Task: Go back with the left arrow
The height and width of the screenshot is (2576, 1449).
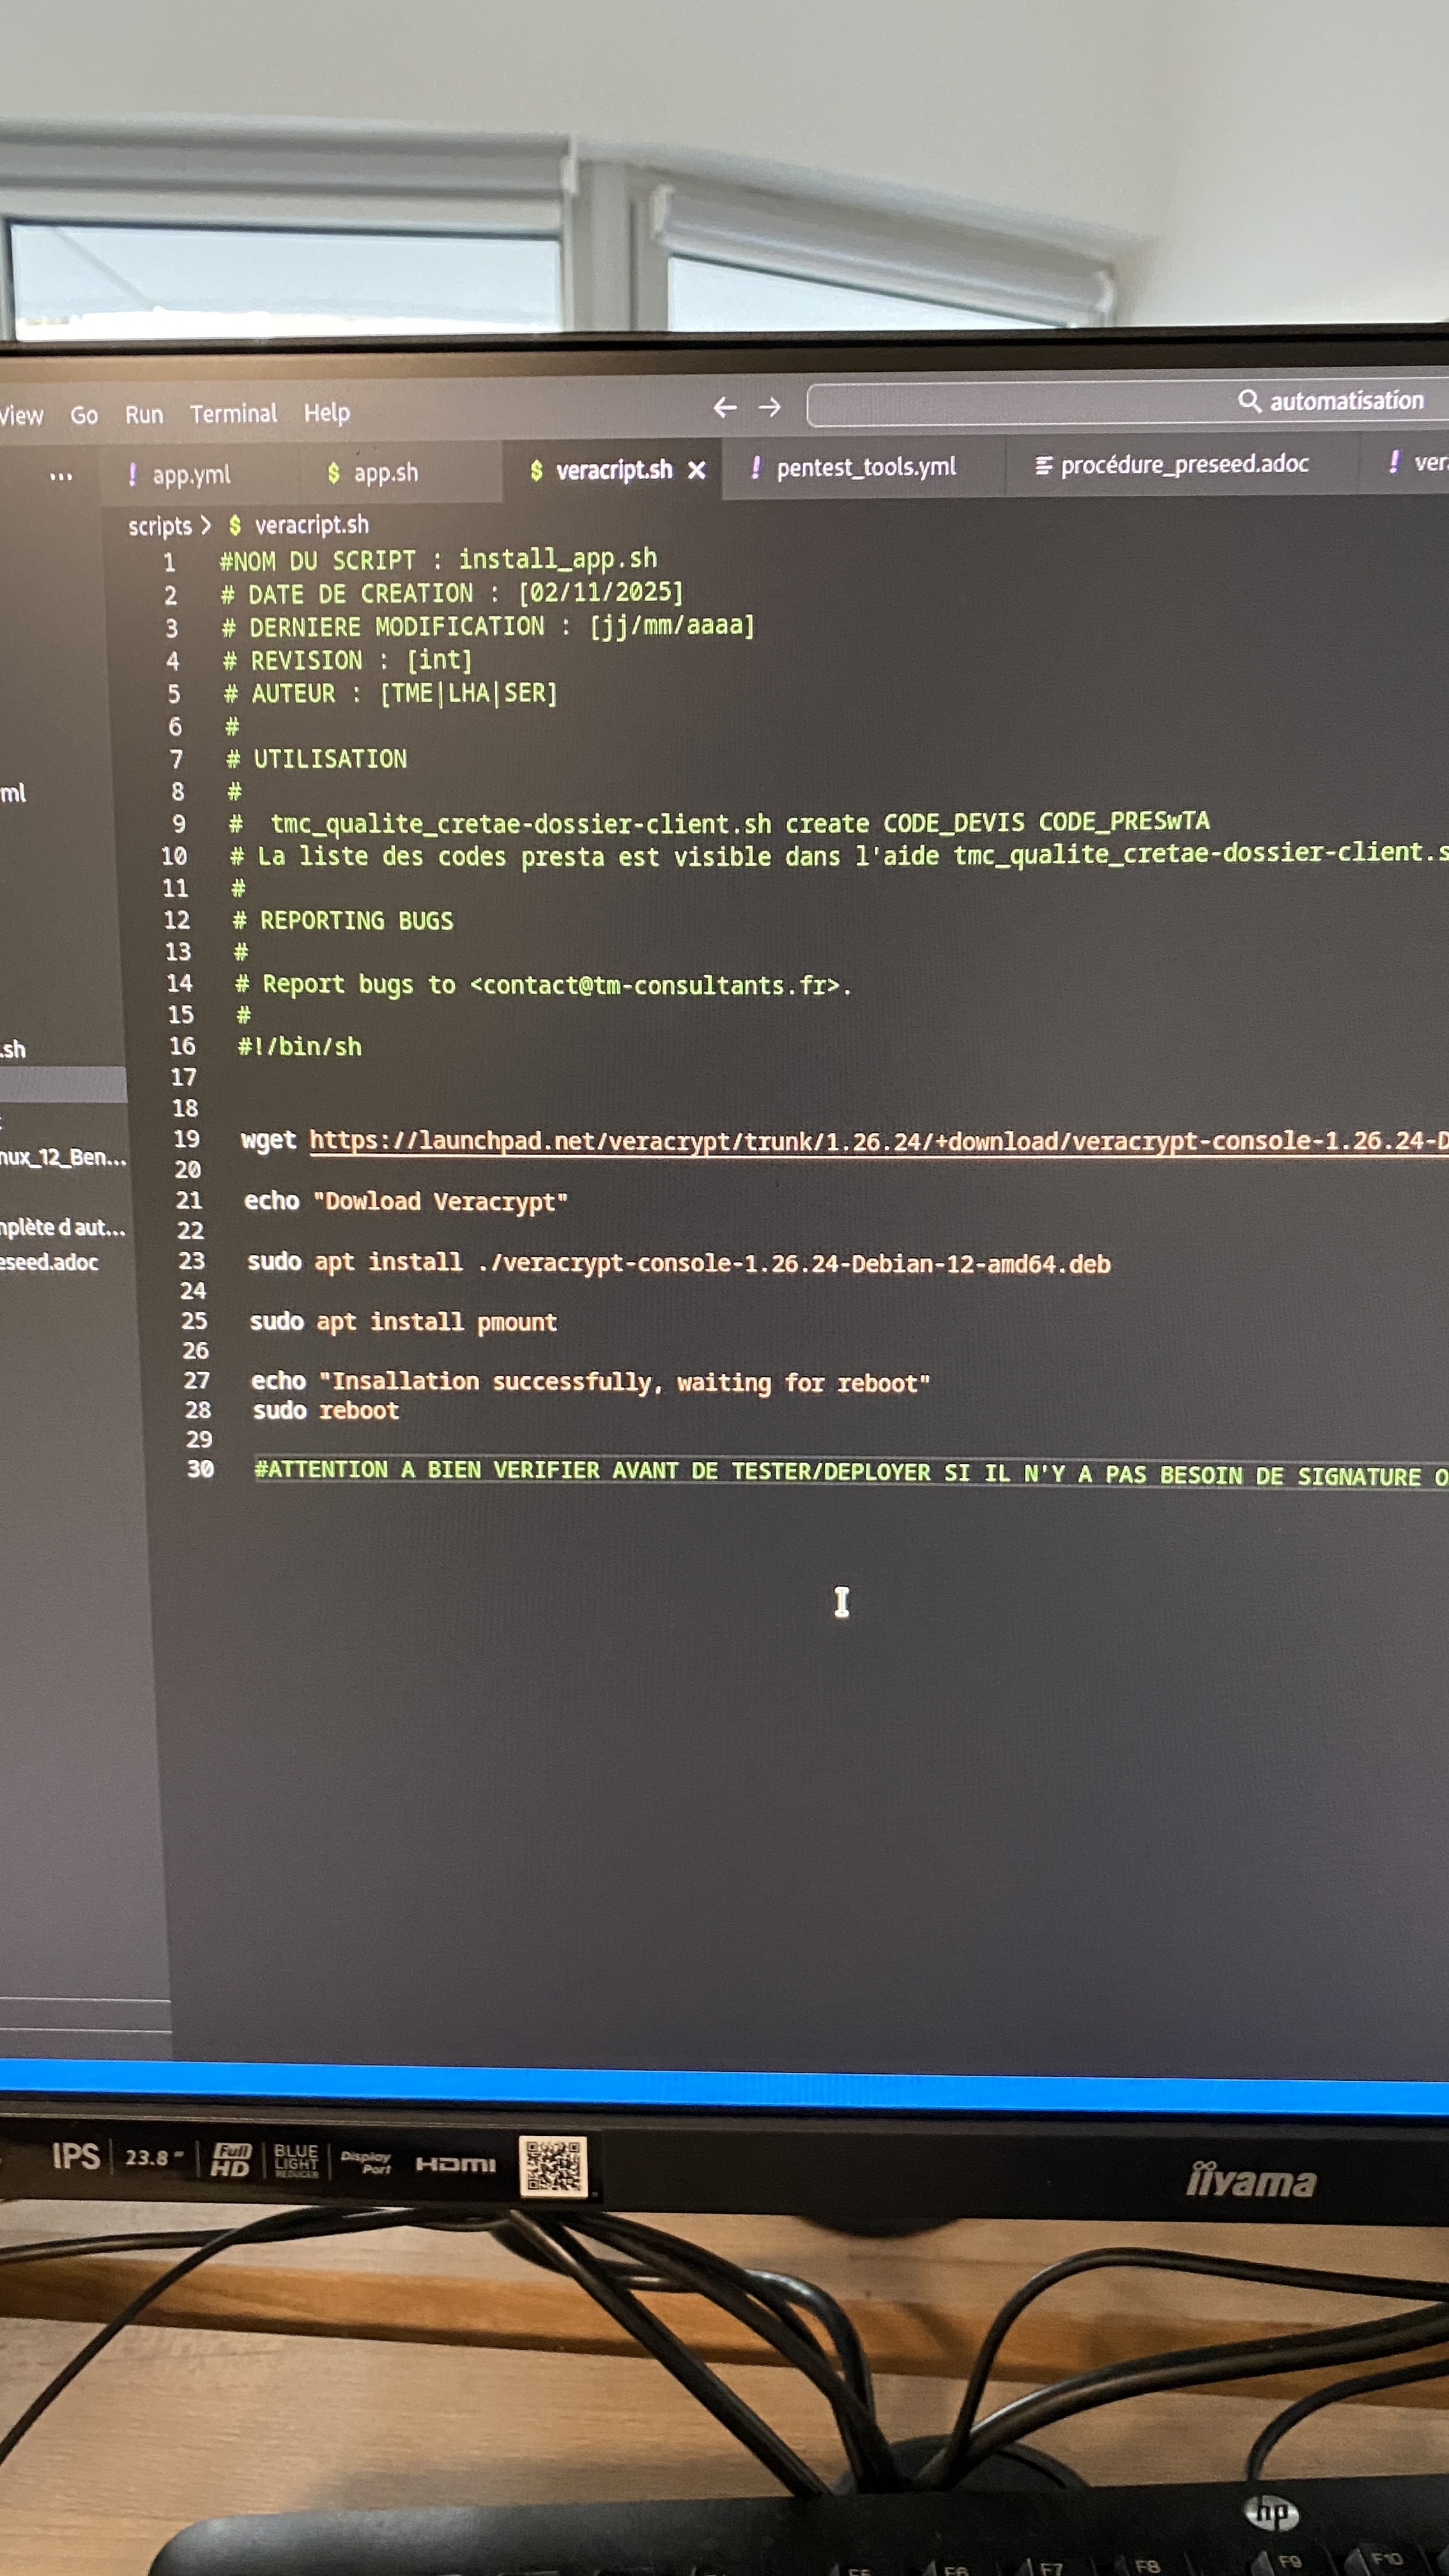Action: click(x=725, y=407)
